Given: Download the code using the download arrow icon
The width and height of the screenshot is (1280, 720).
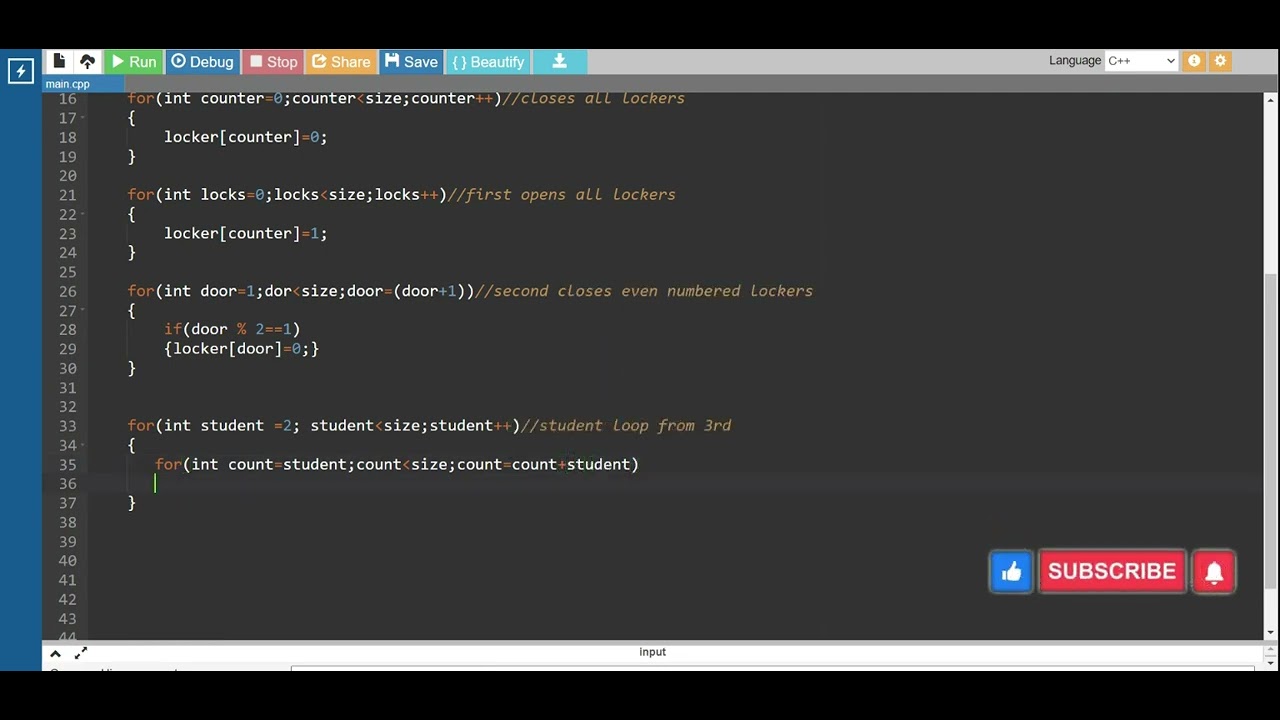Looking at the screenshot, I should 560,62.
